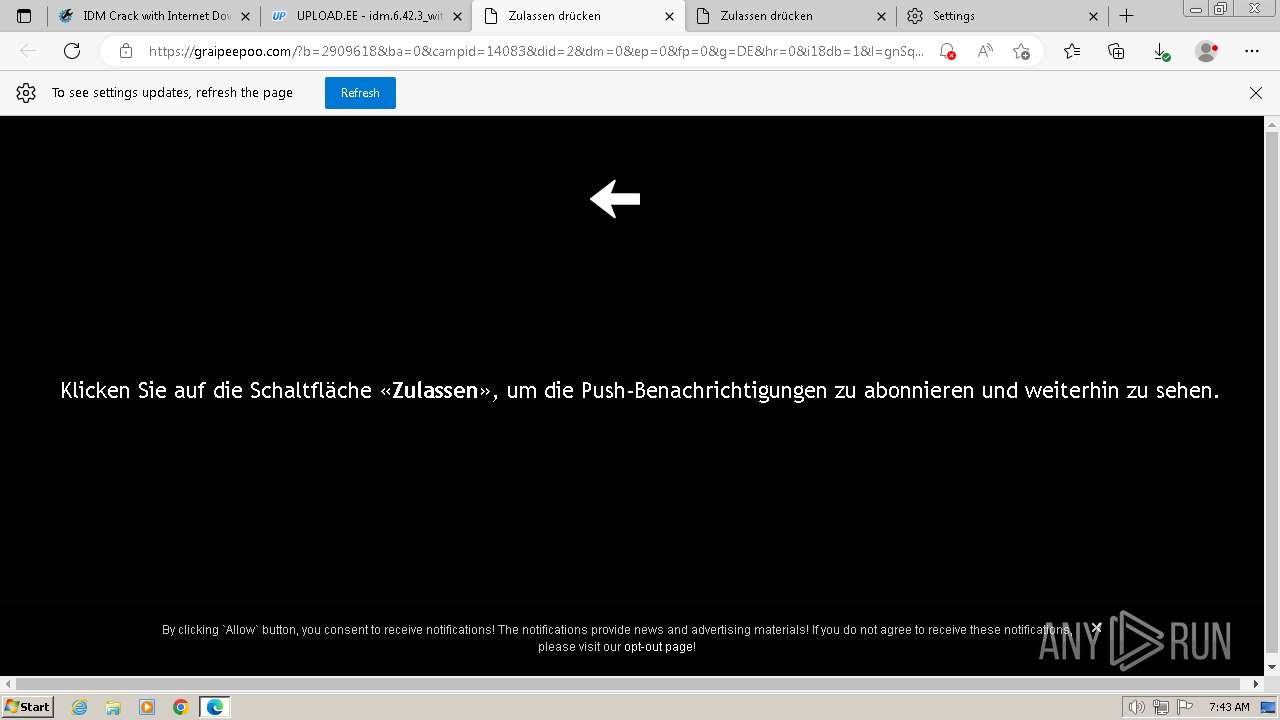This screenshot has width=1280, height=720.
Task: Minimize the Edge browser window
Action: coord(1196,9)
